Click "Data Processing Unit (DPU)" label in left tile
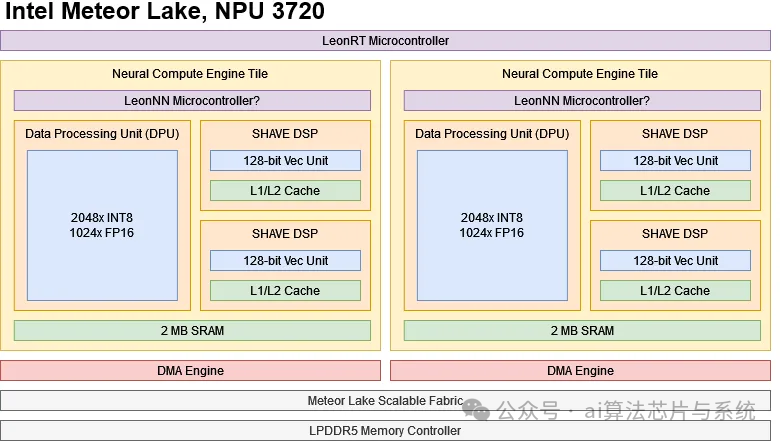The image size is (780, 441). [102, 134]
